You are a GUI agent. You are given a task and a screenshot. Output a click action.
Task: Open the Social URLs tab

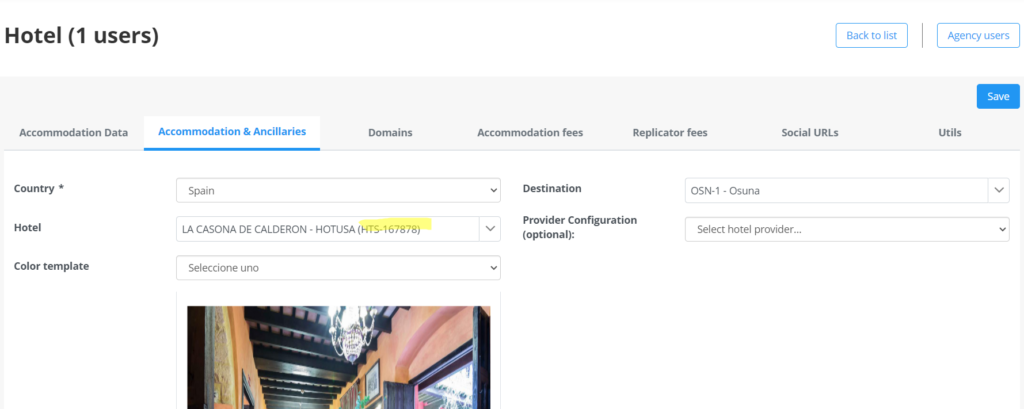(x=810, y=132)
